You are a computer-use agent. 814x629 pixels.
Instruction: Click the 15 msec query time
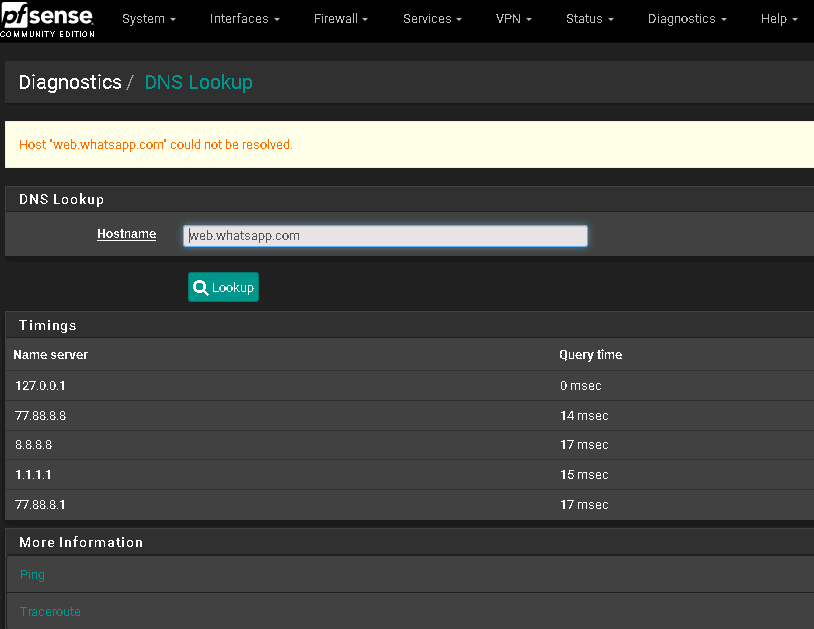584,475
